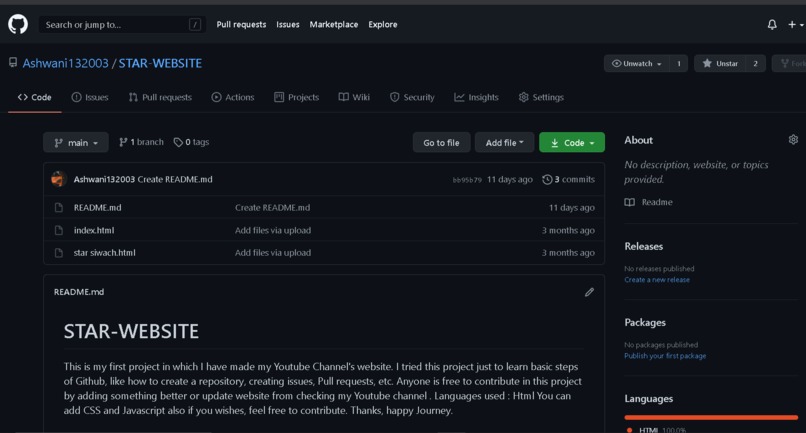Toggle the Unwatch button

click(x=637, y=63)
